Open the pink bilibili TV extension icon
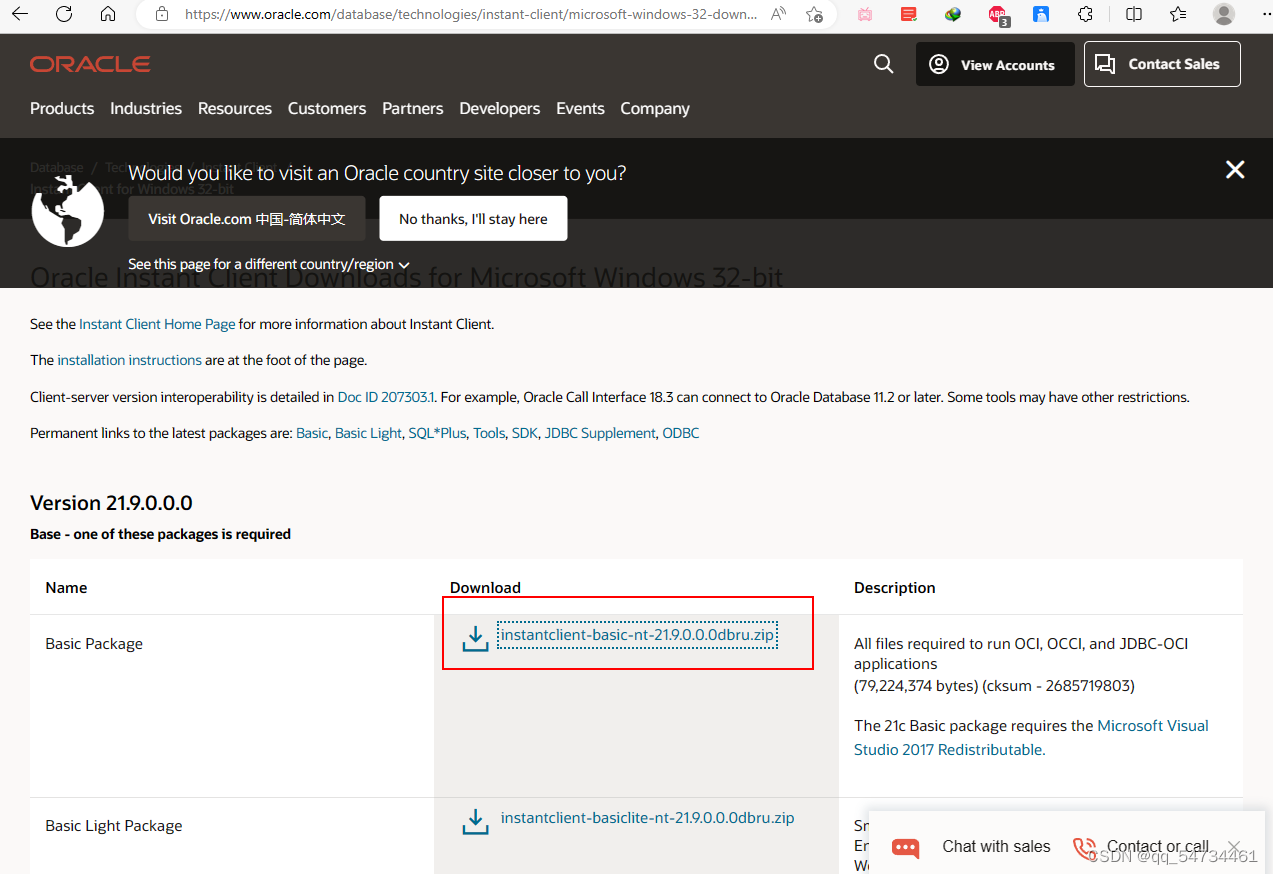 (865, 14)
